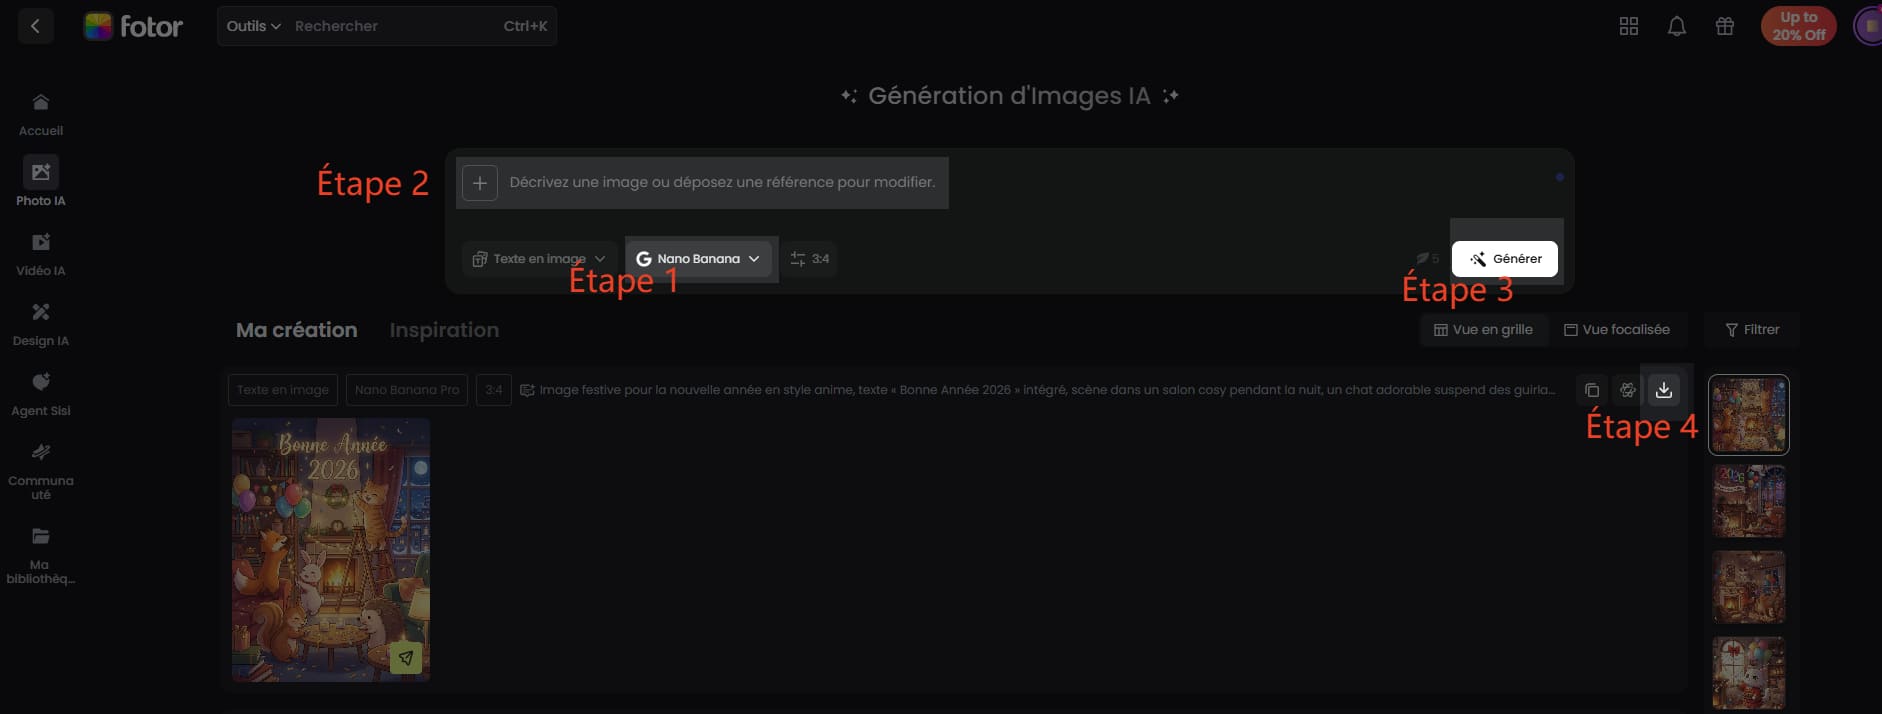Go to Accueil in the sidebar
Image resolution: width=1882 pixels, height=714 pixels.
tap(41, 115)
